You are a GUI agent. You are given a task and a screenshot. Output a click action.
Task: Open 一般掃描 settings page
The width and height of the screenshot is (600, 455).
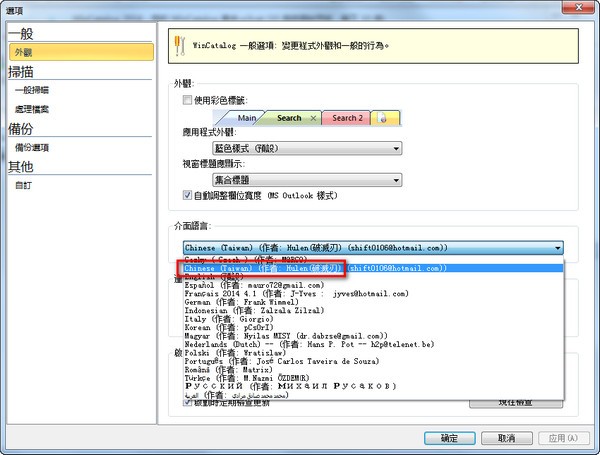(x=32, y=90)
